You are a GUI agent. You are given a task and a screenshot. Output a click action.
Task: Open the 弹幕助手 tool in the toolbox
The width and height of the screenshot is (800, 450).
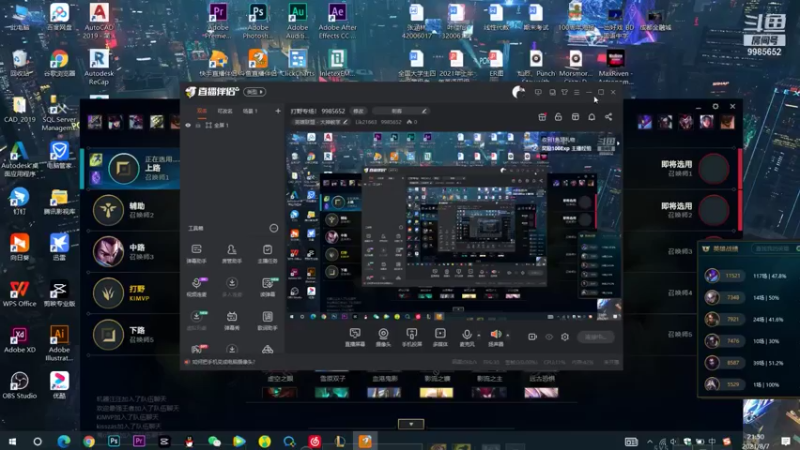[x=196, y=254]
